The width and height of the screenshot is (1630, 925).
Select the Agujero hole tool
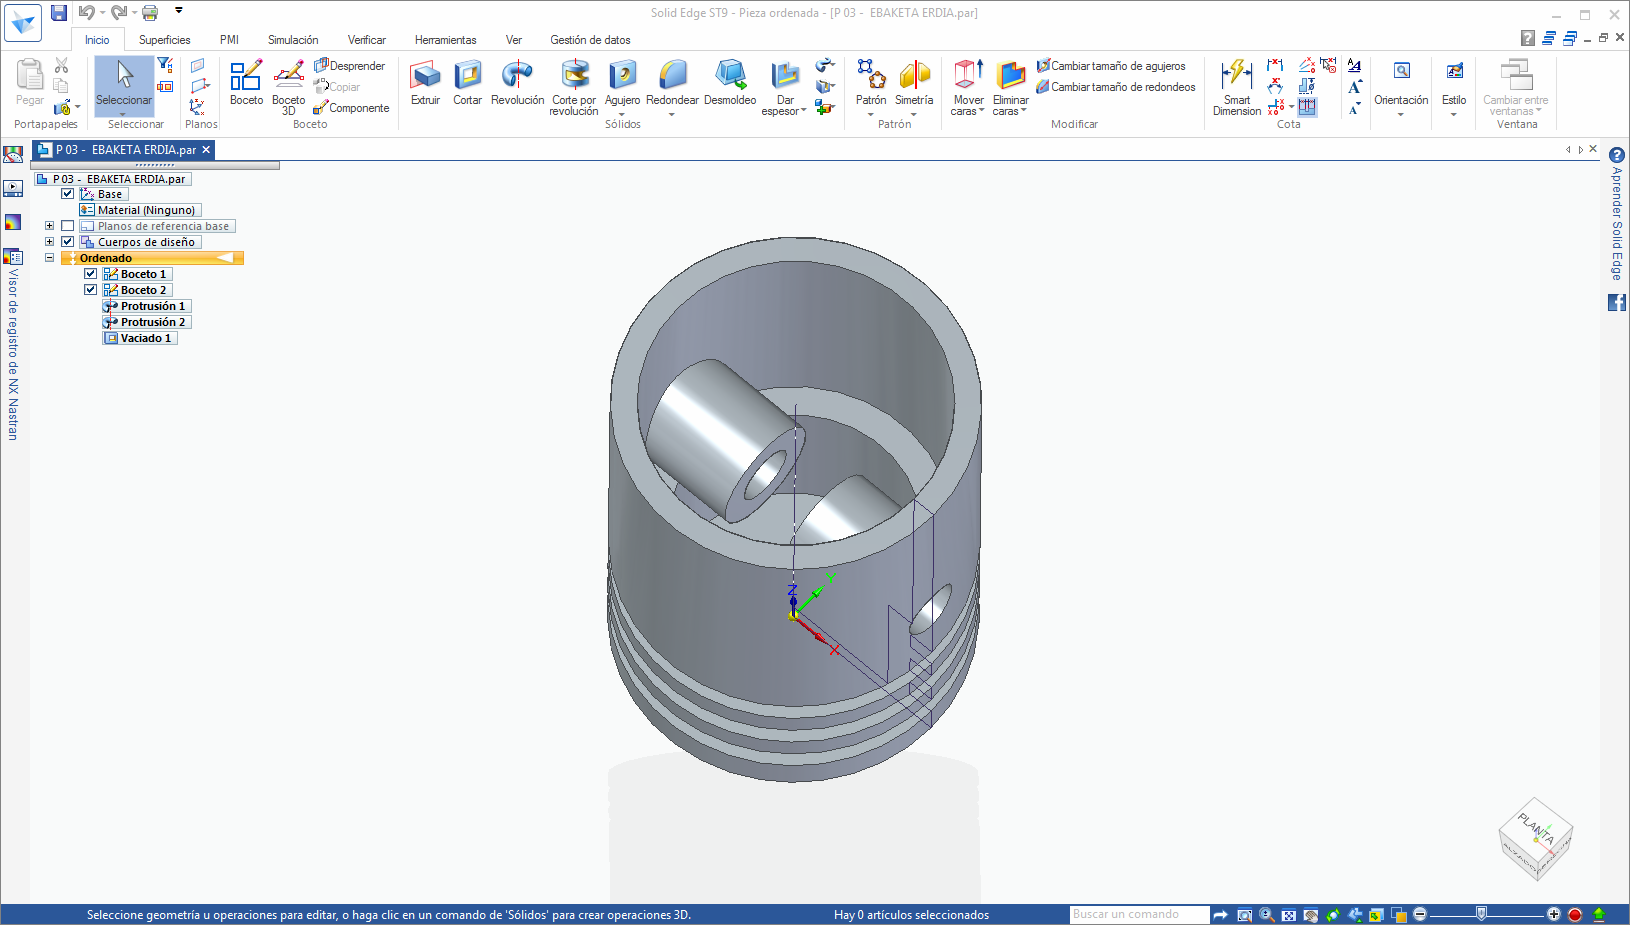622,82
